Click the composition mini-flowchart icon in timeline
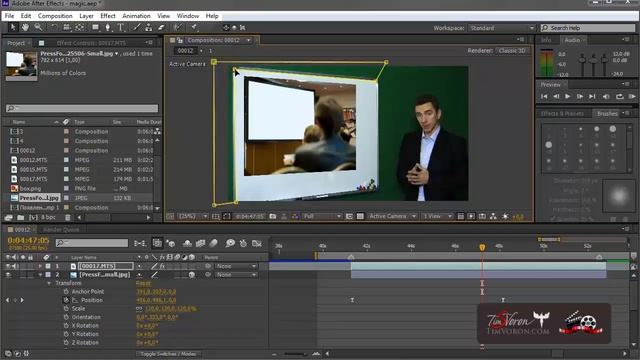The image size is (640, 360). coord(140,243)
